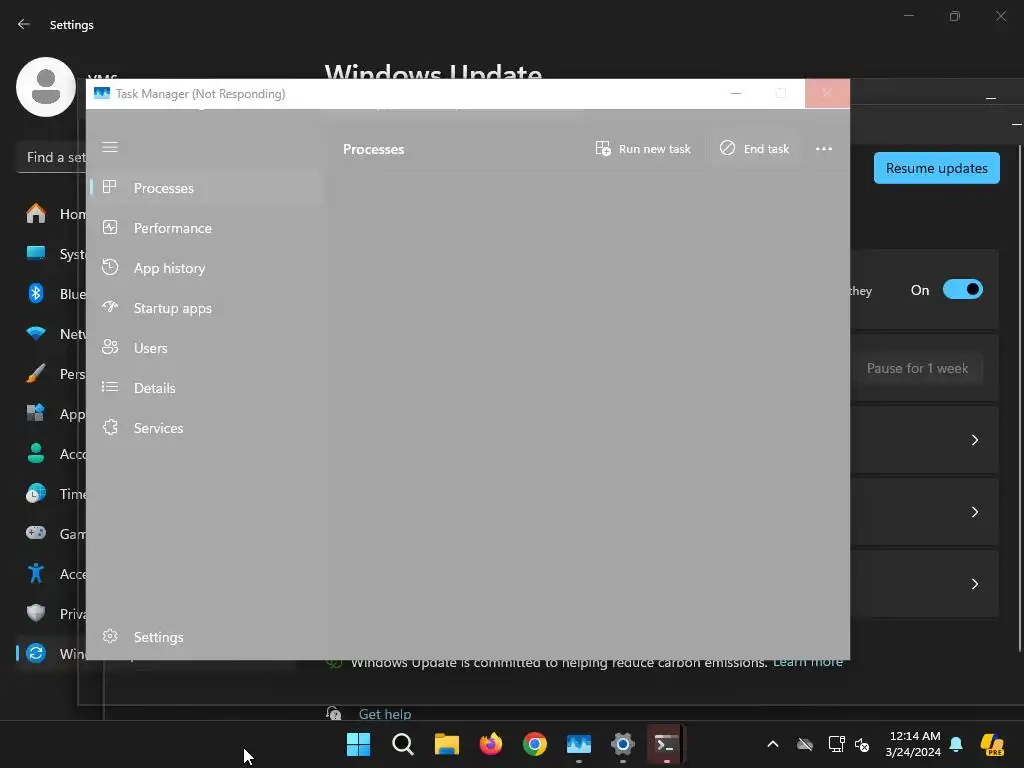Open the Personalization brush icon in Settings
The image size is (1024, 768).
(36, 374)
